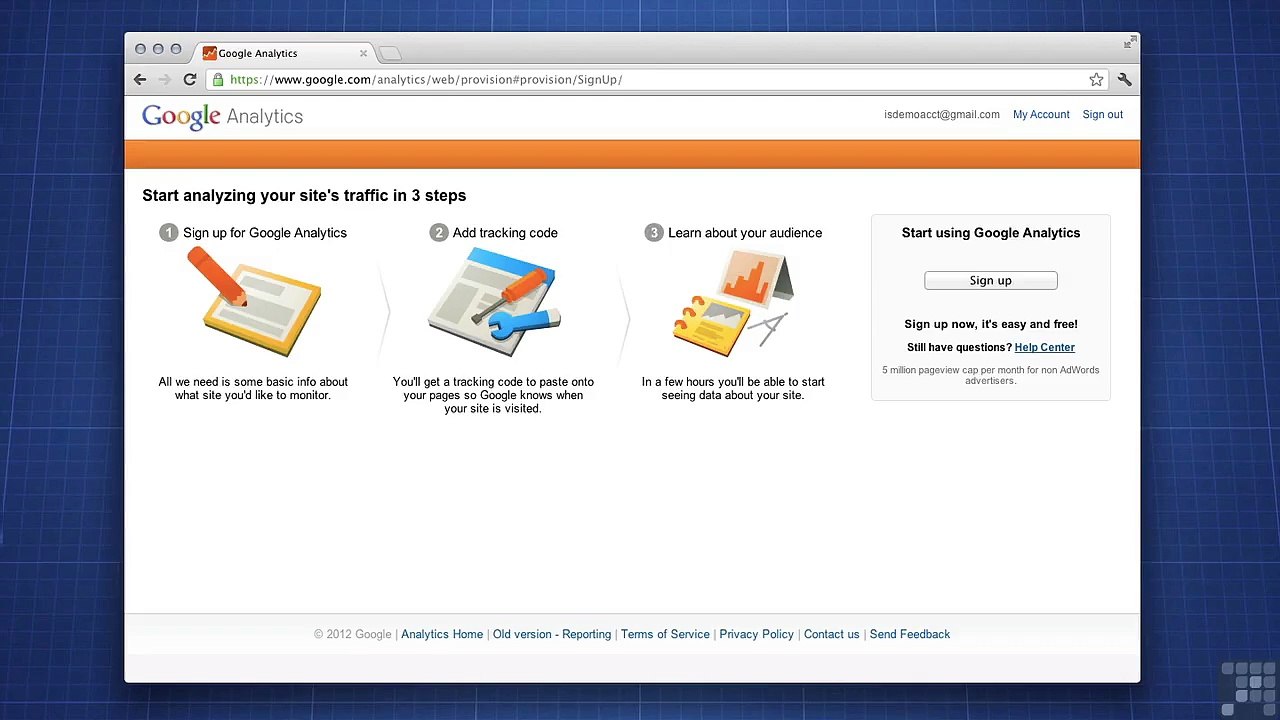Click the 'Start using Google Analytics' heading
The width and height of the screenshot is (1280, 720).
point(991,232)
